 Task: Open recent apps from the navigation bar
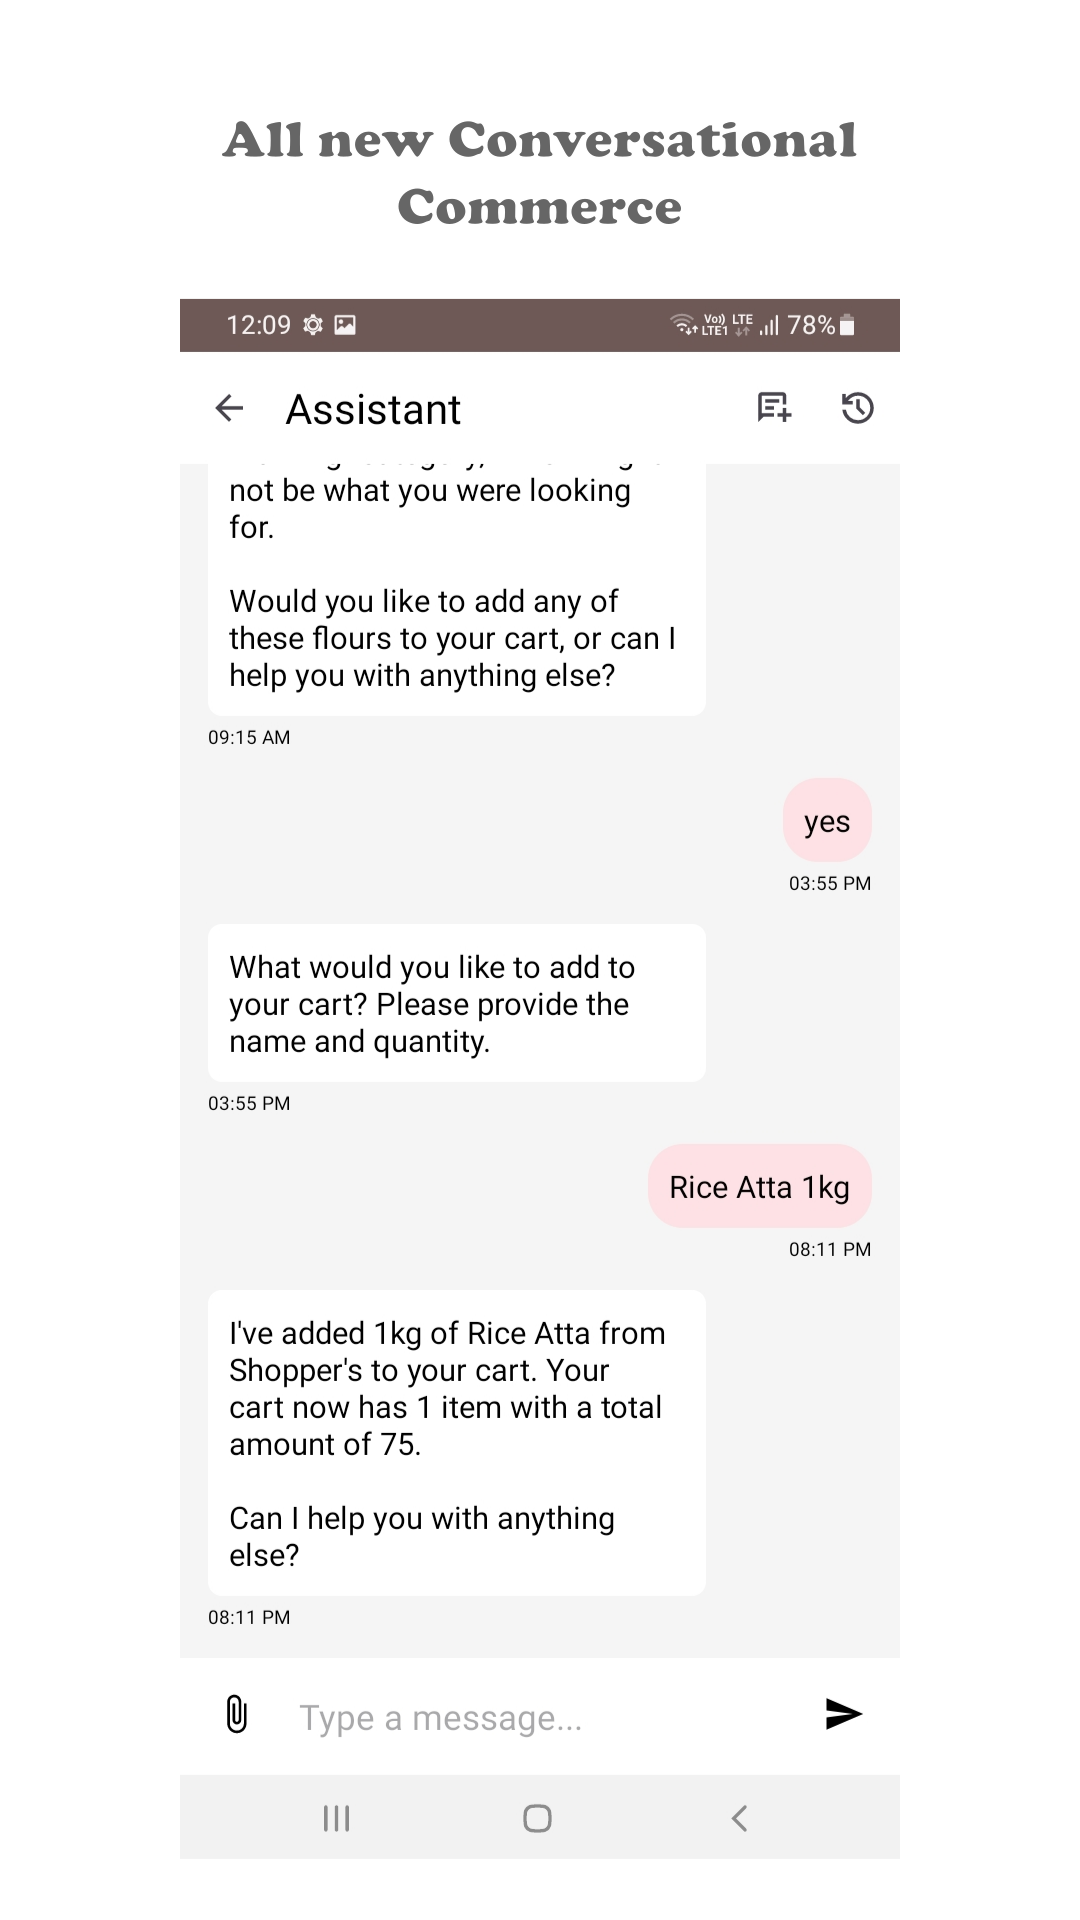click(335, 1819)
